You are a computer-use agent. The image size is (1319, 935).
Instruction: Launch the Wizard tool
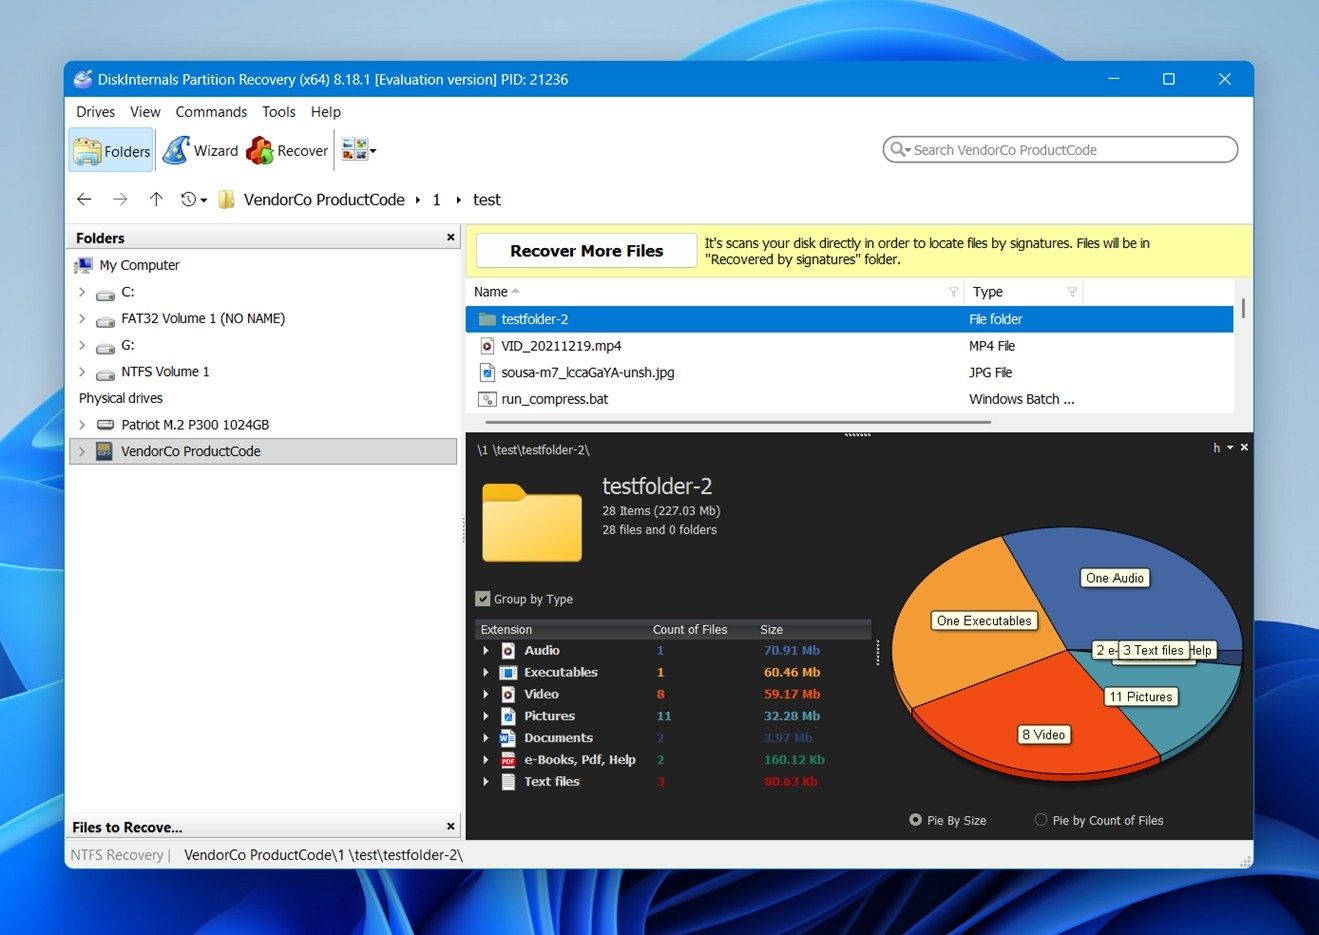201,151
